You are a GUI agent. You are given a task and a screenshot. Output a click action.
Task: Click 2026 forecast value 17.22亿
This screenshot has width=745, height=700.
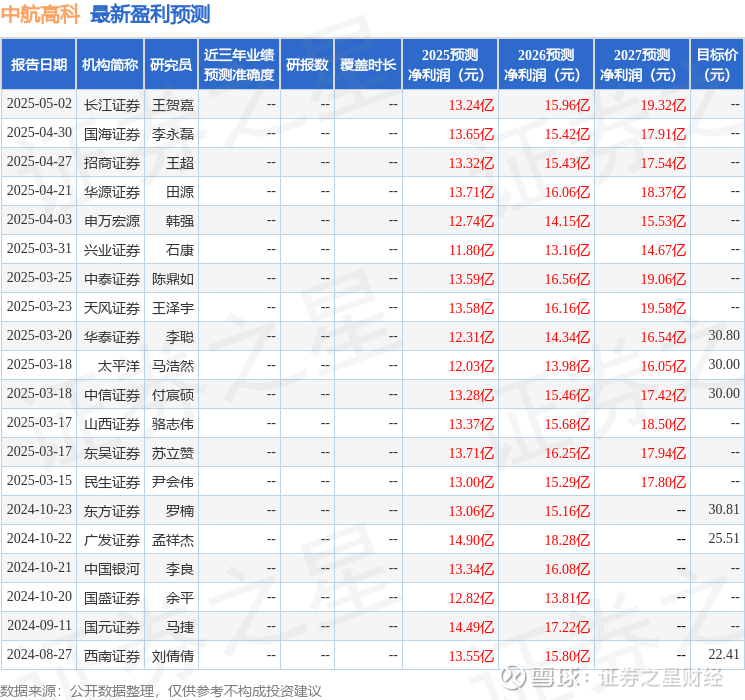(x=567, y=627)
